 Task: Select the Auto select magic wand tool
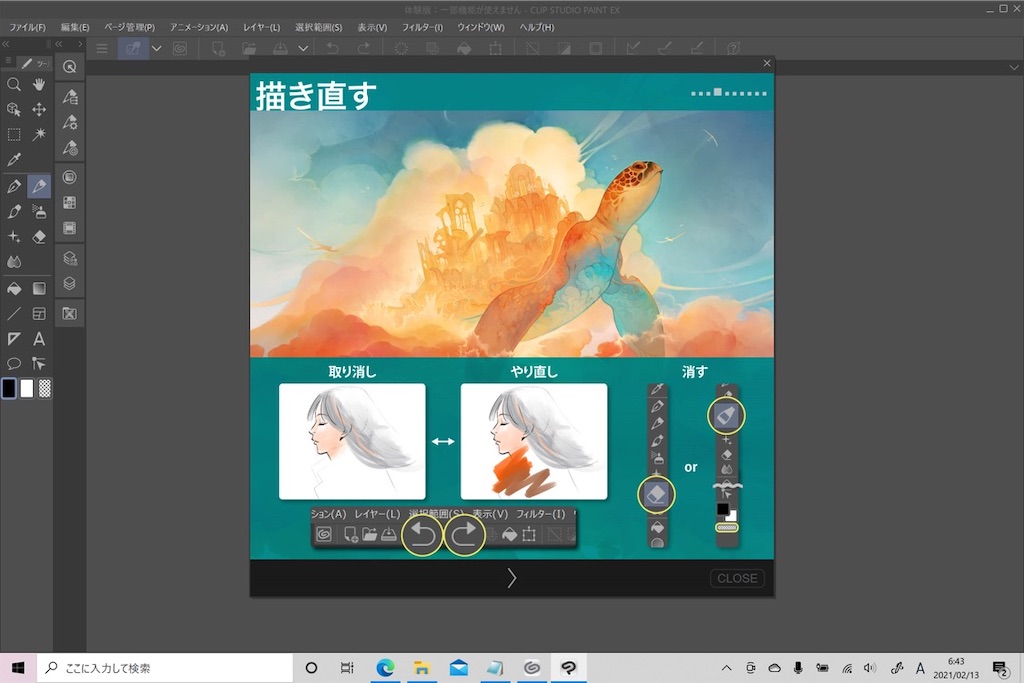pyautogui.click(x=39, y=135)
